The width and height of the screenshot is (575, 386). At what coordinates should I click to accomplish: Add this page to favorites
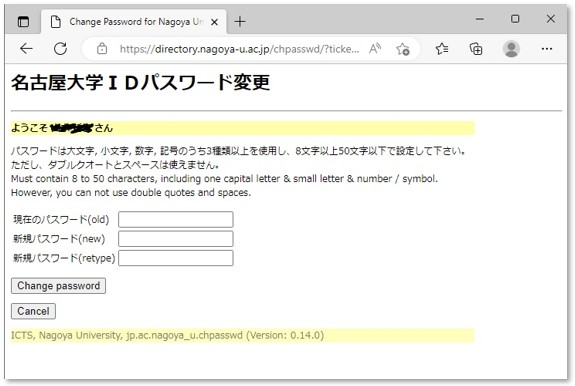click(x=403, y=49)
